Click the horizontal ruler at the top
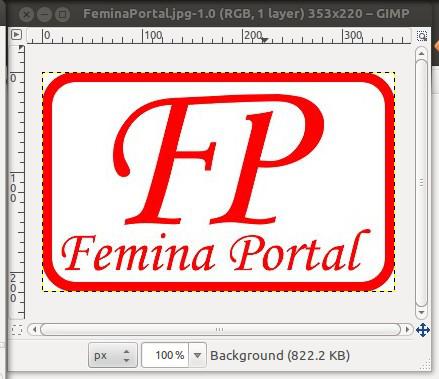This screenshot has width=439, height=379. pos(219,36)
